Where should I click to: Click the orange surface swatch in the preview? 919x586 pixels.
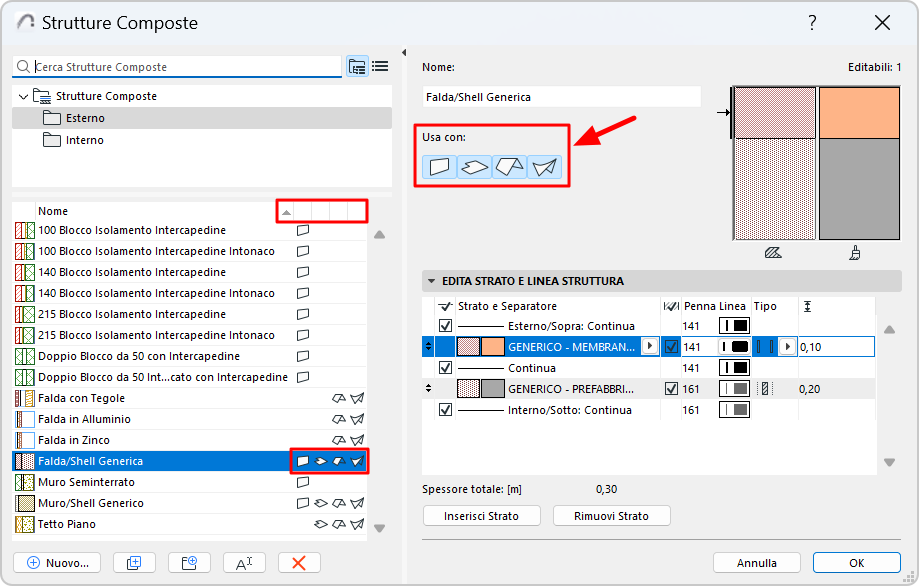pyautogui.click(x=859, y=113)
